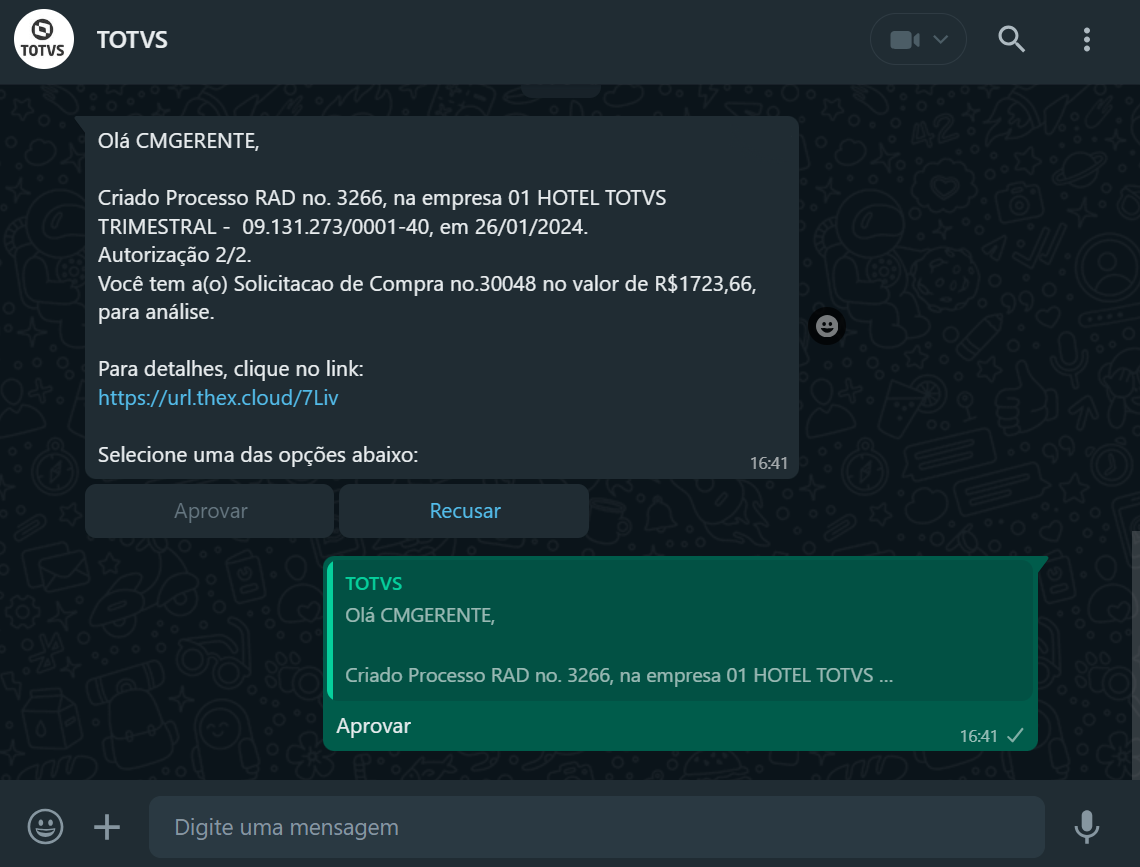Search within the TOTVS conversation
The height and width of the screenshot is (867, 1140).
[1011, 39]
